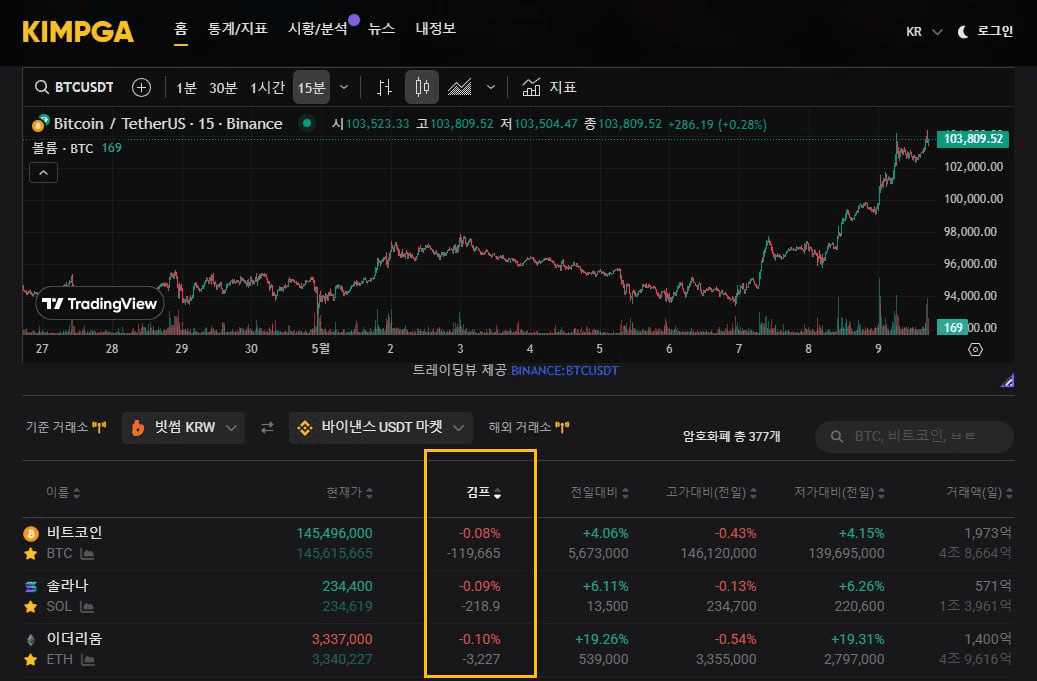
Task: Click the 비트코인 row name
Action: [x=74, y=532]
